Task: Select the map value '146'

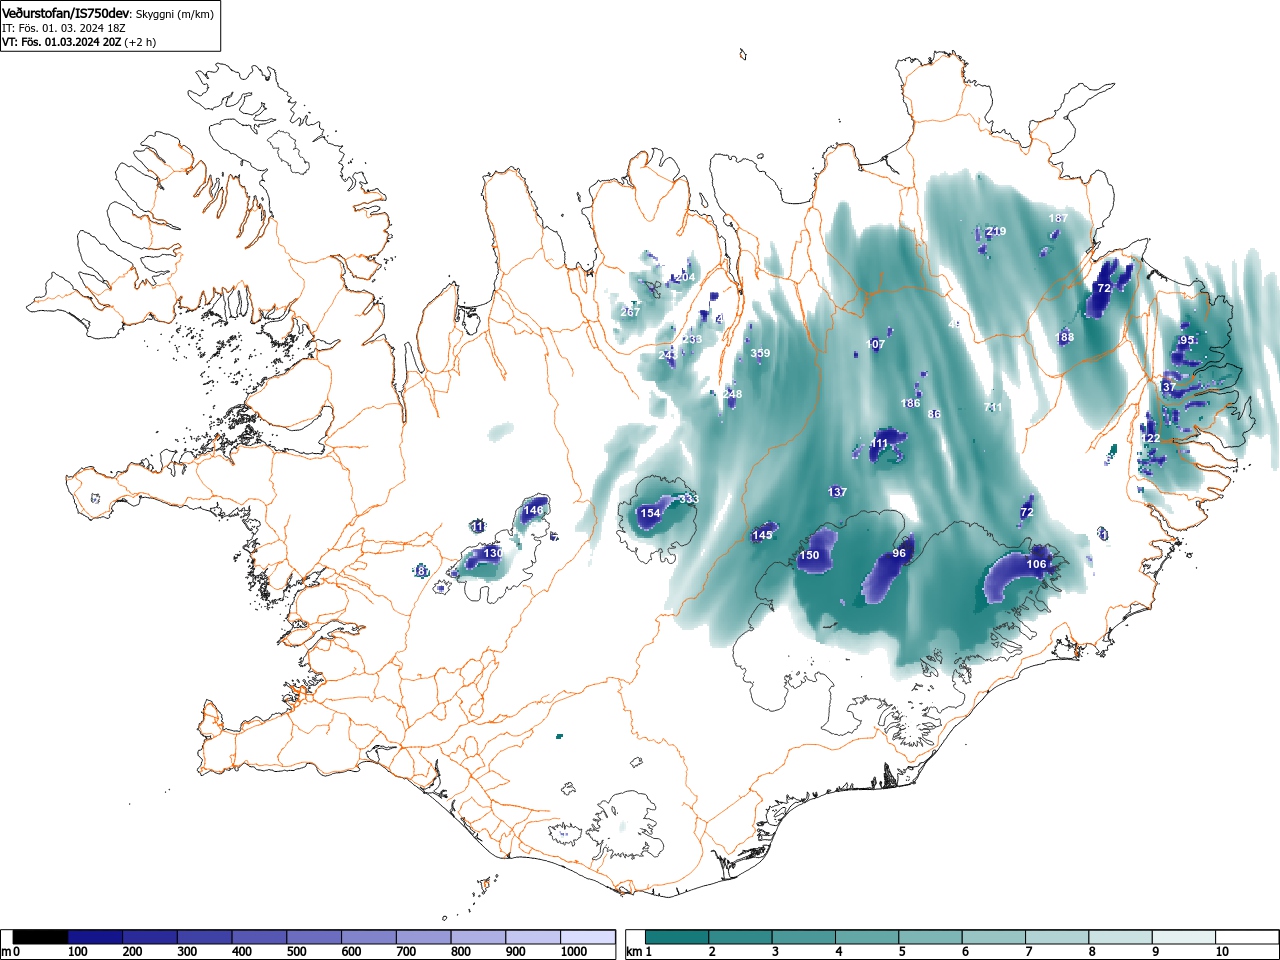Action: 534,510
